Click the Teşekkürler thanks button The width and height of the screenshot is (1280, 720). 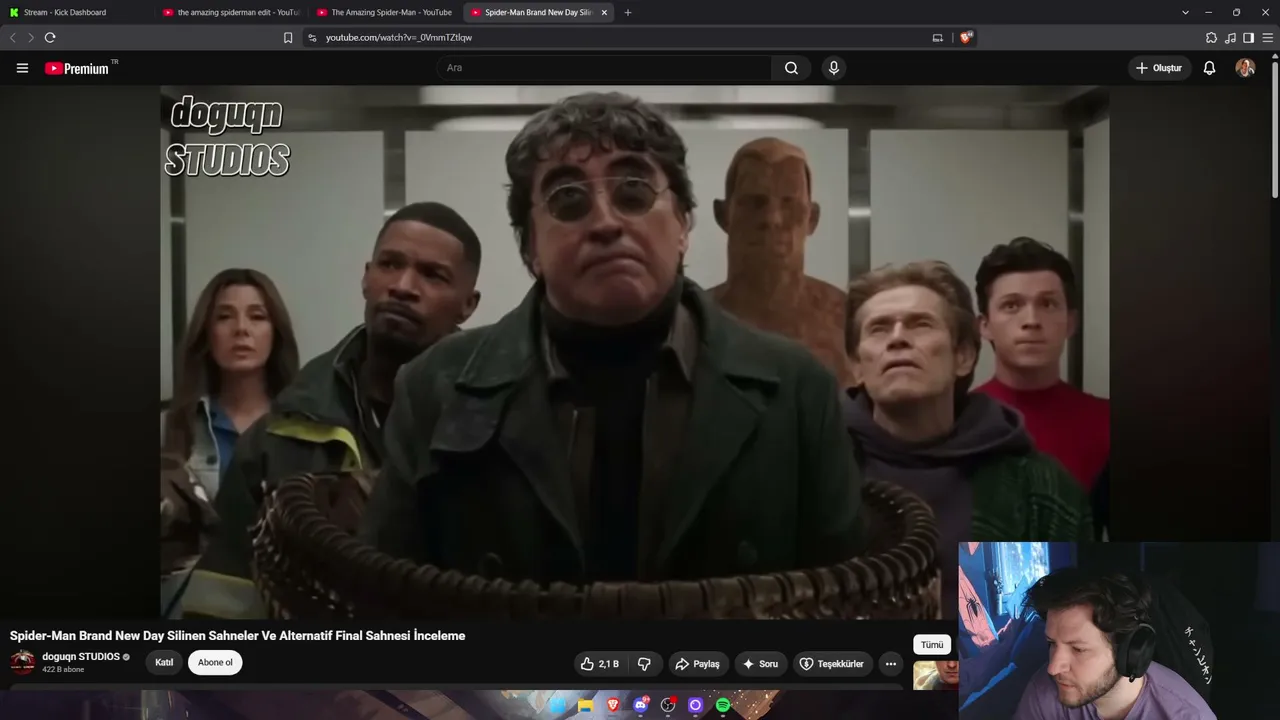(832, 664)
